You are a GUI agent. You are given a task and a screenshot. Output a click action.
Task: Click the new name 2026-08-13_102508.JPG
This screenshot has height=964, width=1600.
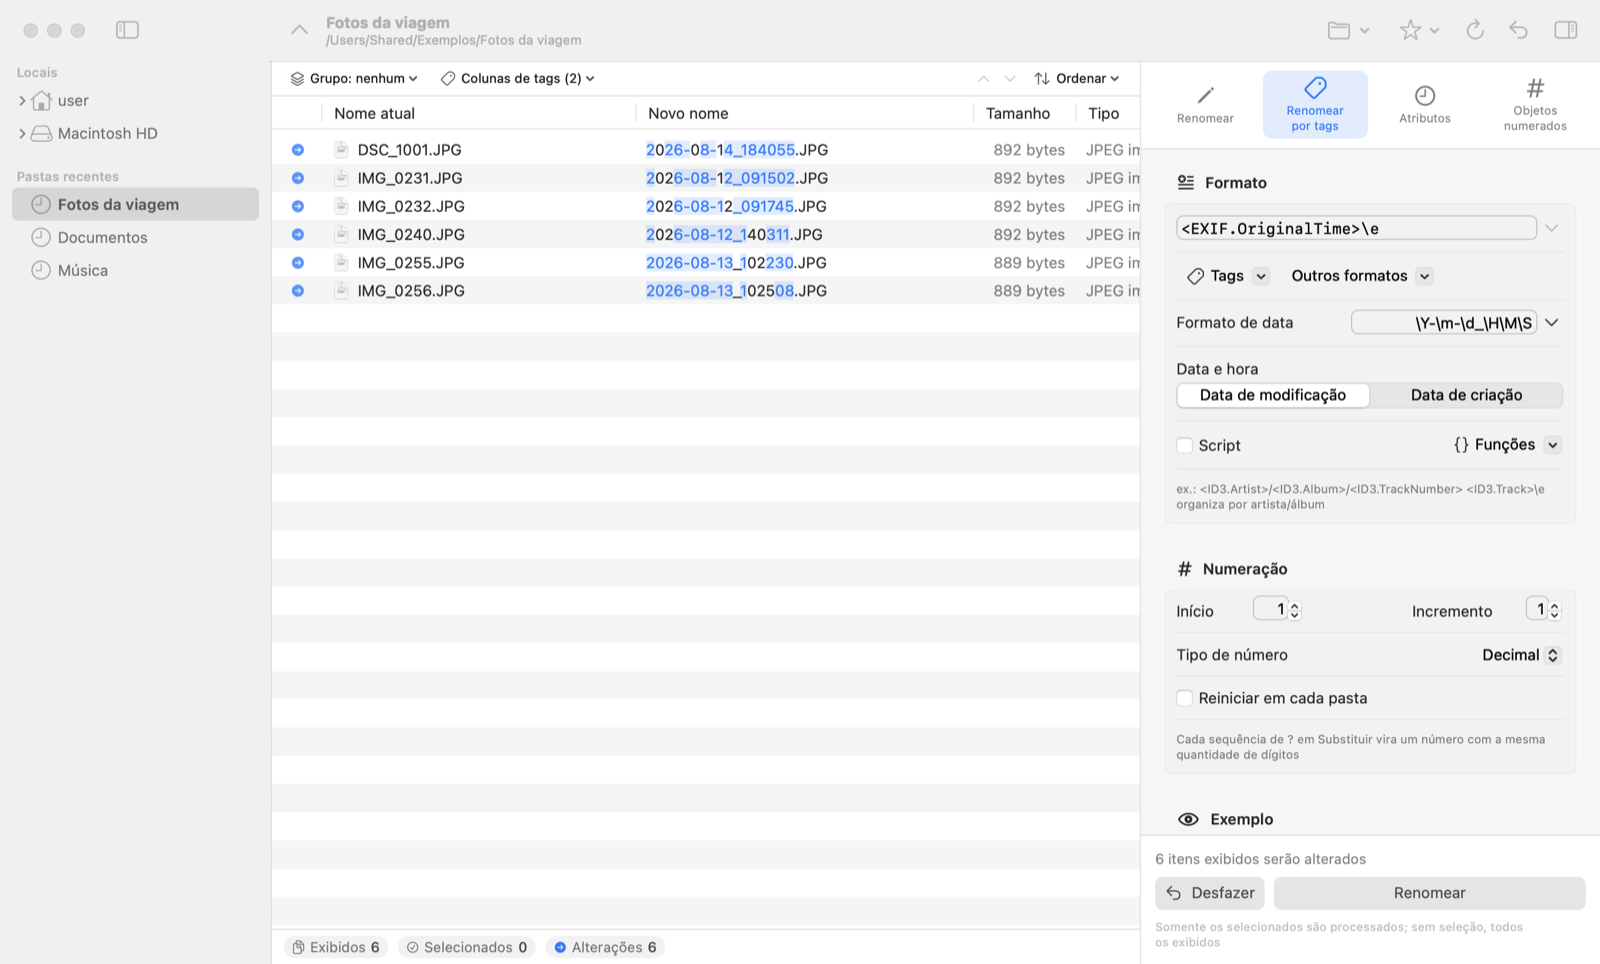coord(736,290)
